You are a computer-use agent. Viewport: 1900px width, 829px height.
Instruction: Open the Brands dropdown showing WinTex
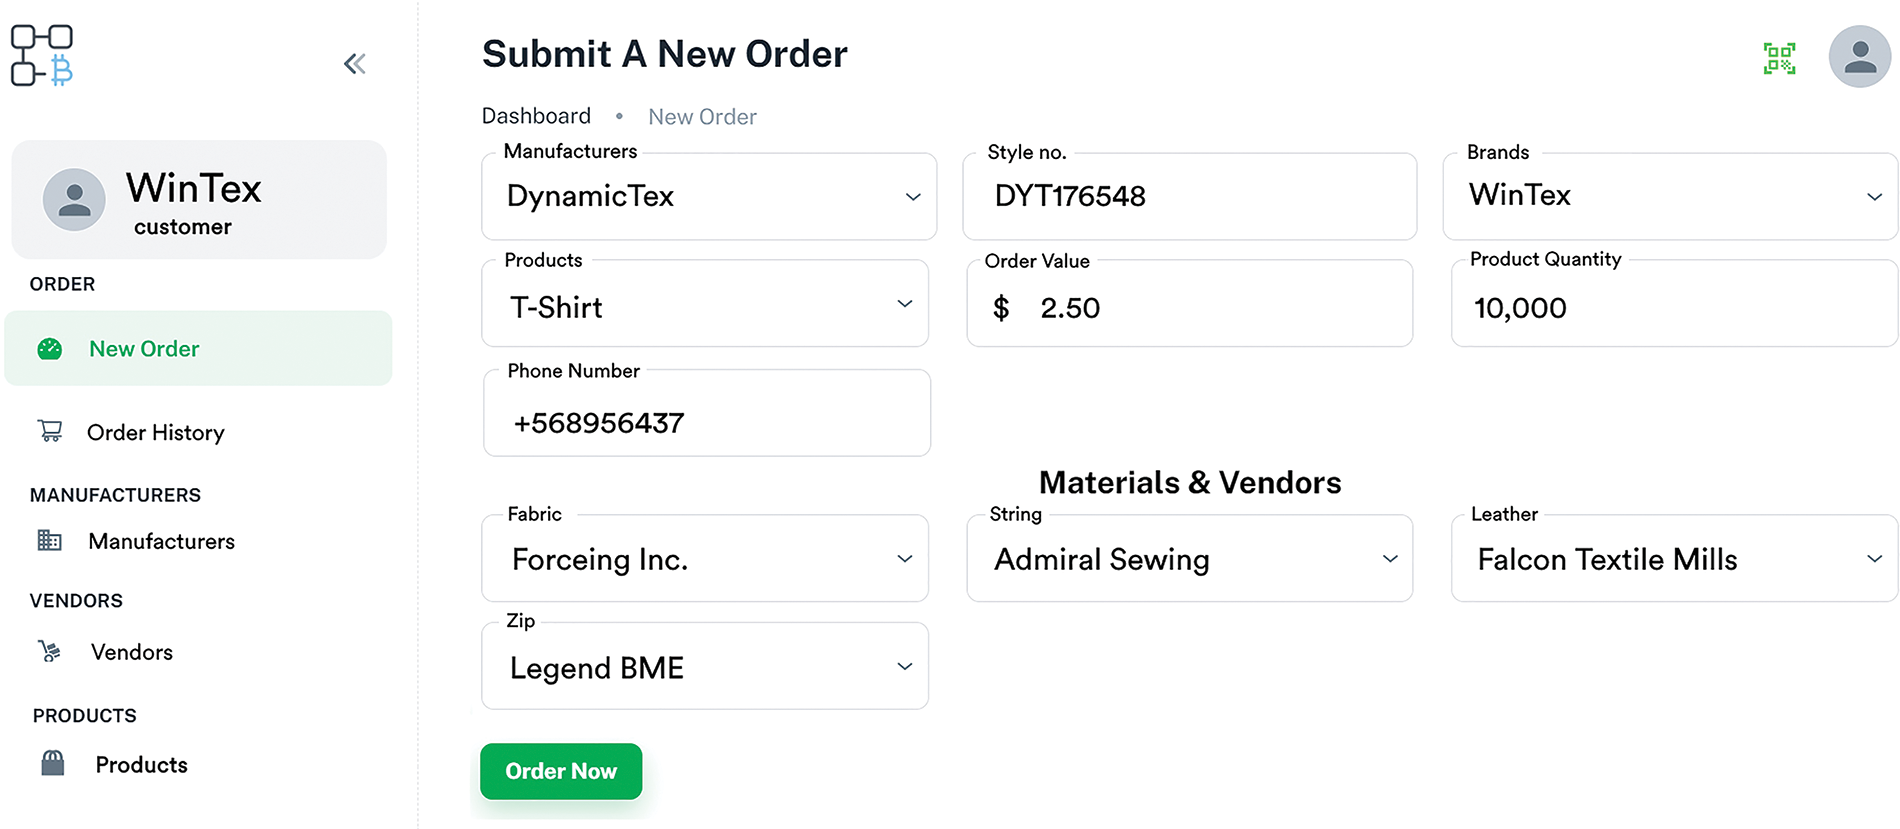(x=1670, y=196)
